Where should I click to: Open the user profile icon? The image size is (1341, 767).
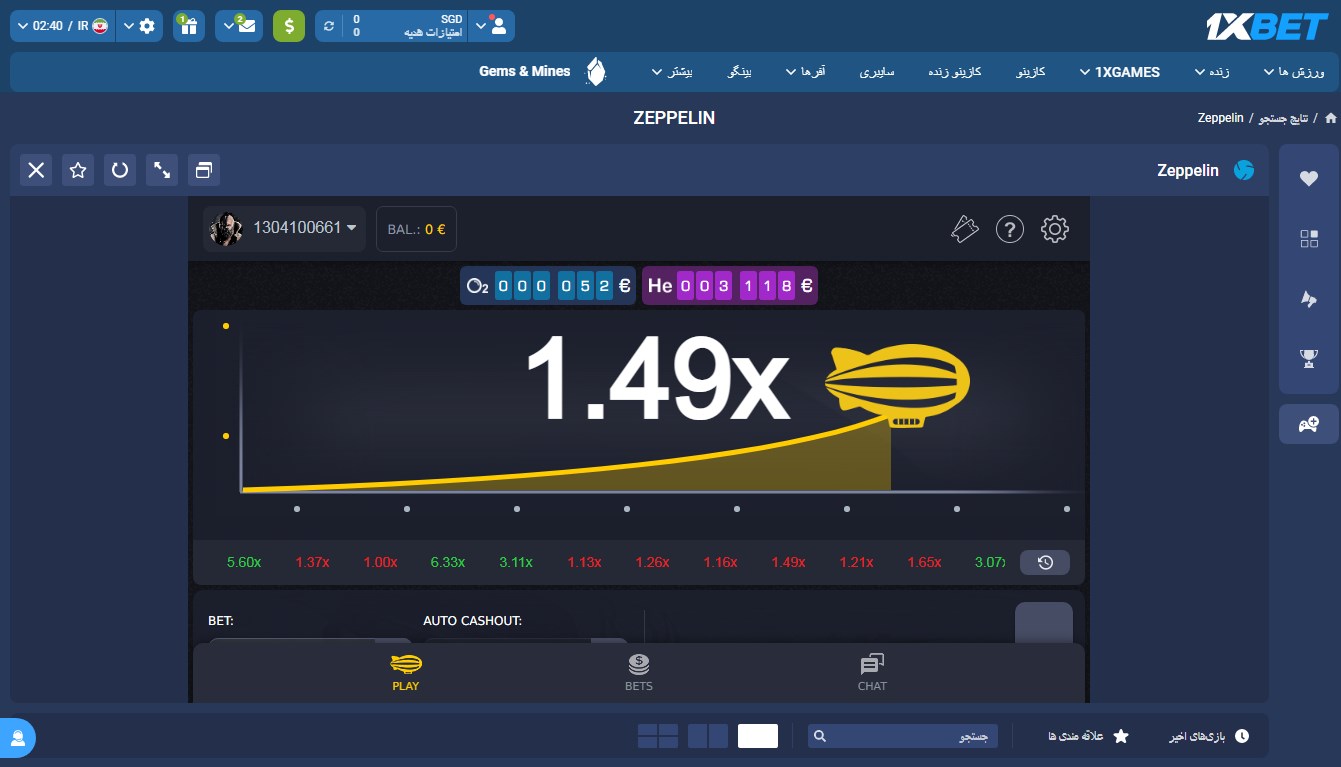tap(499, 26)
